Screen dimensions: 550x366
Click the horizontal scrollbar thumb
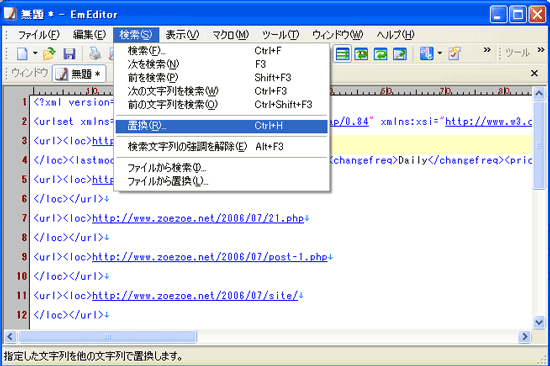tap(108, 337)
